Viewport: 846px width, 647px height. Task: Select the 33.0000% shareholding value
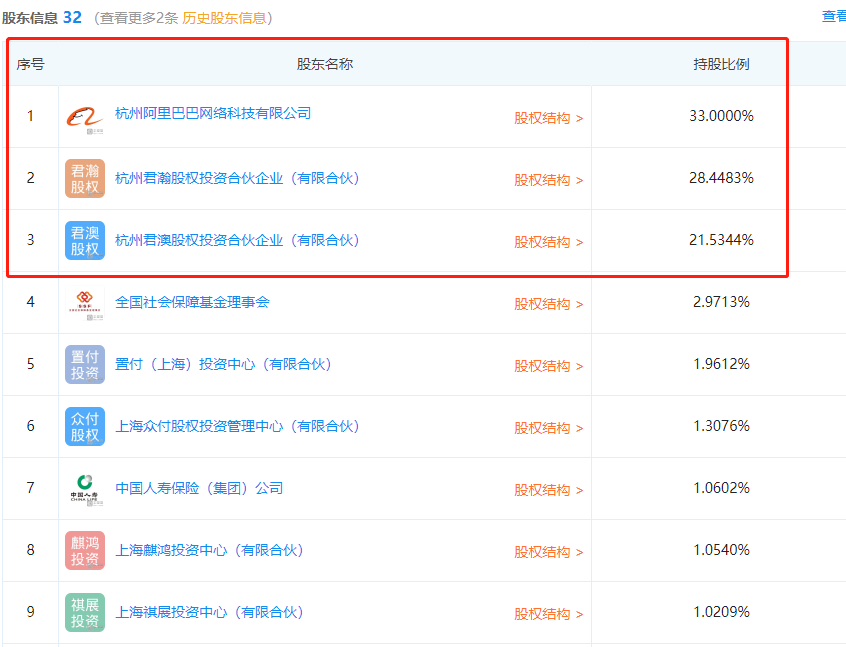click(x=721, y=116)
